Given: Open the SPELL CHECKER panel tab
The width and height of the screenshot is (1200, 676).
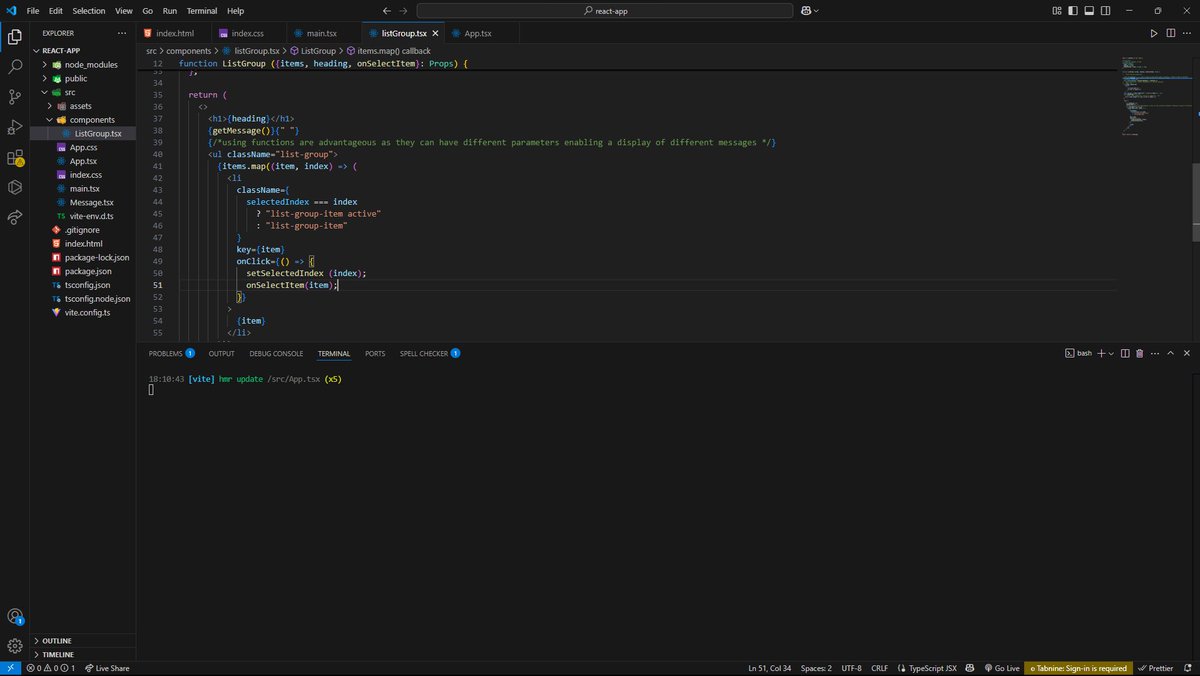Looking at the screenshot, I should pyautogui.click(x=430, y=353).
